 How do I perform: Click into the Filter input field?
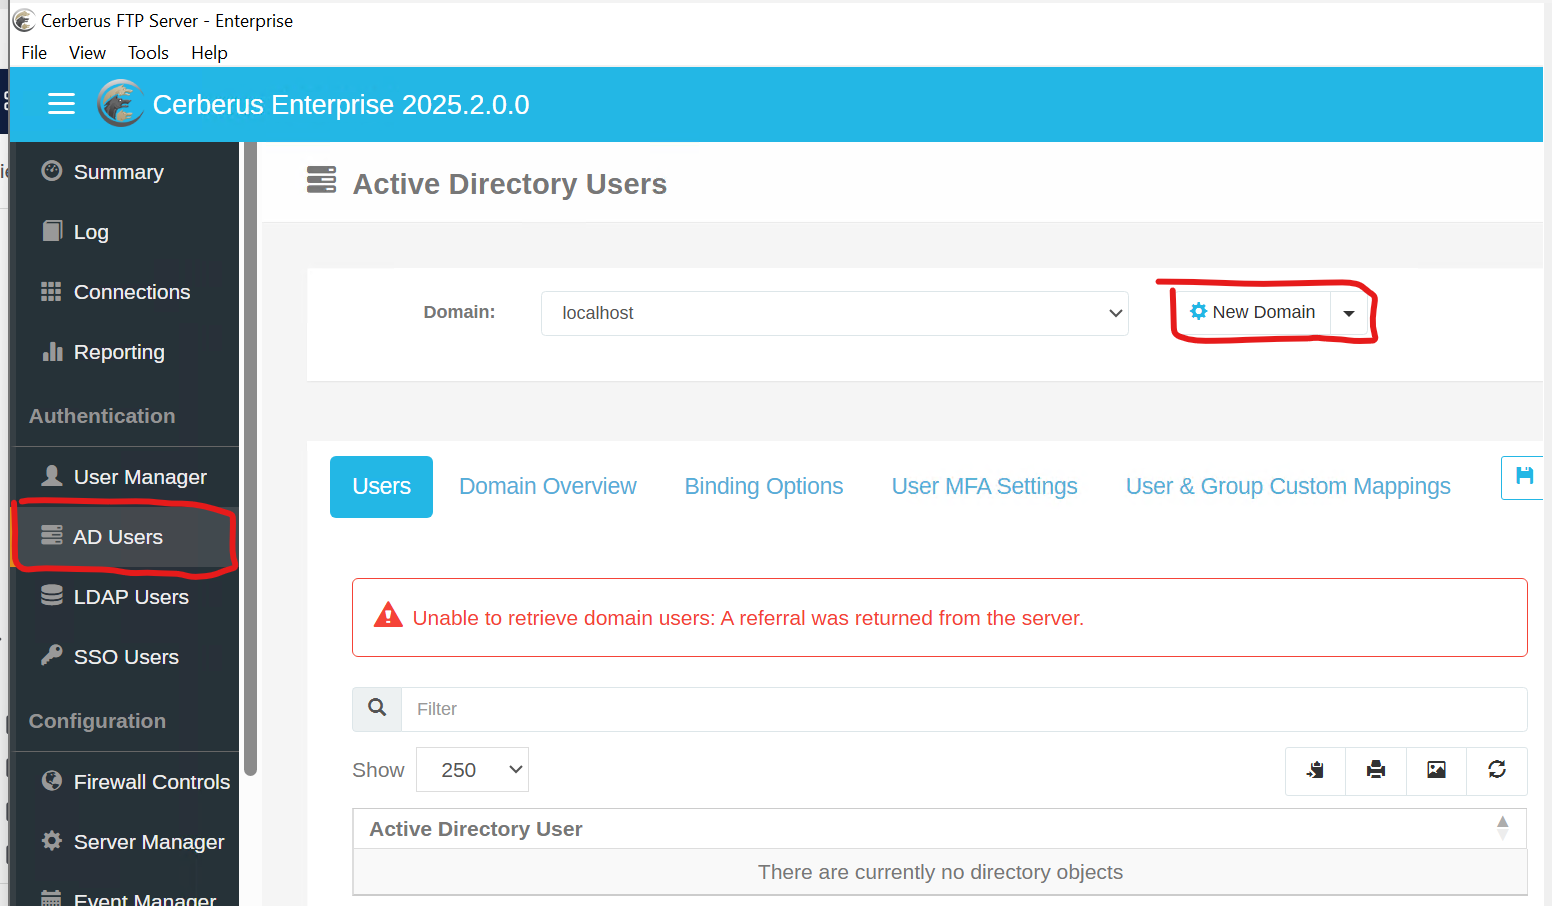[964, 709]
